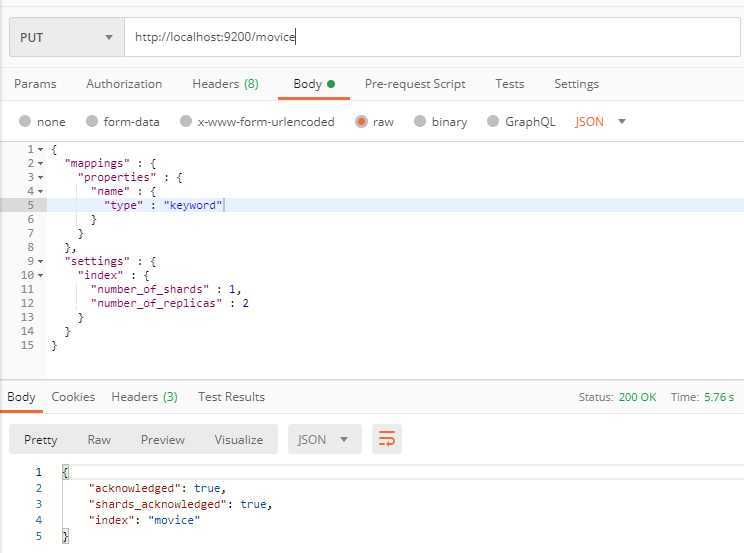The width and height of the screenshot is (744, 553).
Task: Click the "number_of_replicas" key text
Action: tap(157, 303)
